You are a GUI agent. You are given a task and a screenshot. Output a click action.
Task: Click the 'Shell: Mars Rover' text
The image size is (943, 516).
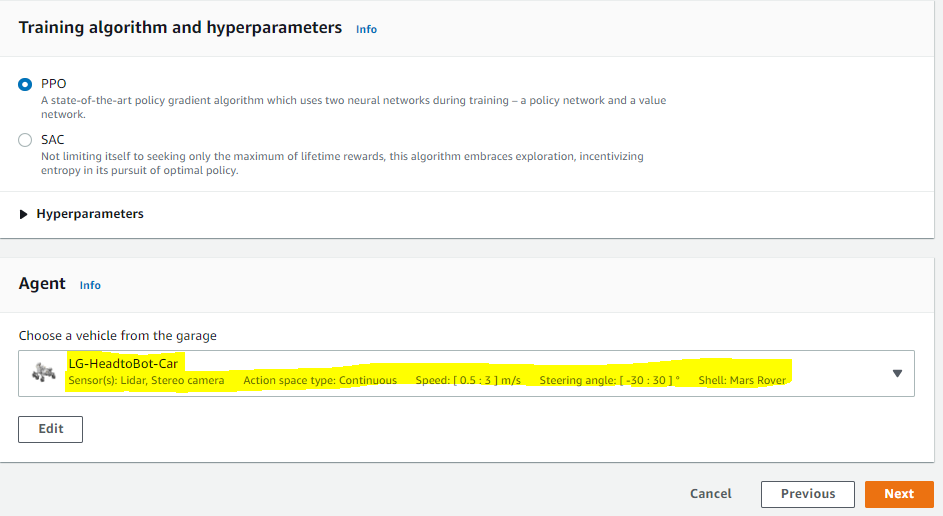click(x=742, y=380)
